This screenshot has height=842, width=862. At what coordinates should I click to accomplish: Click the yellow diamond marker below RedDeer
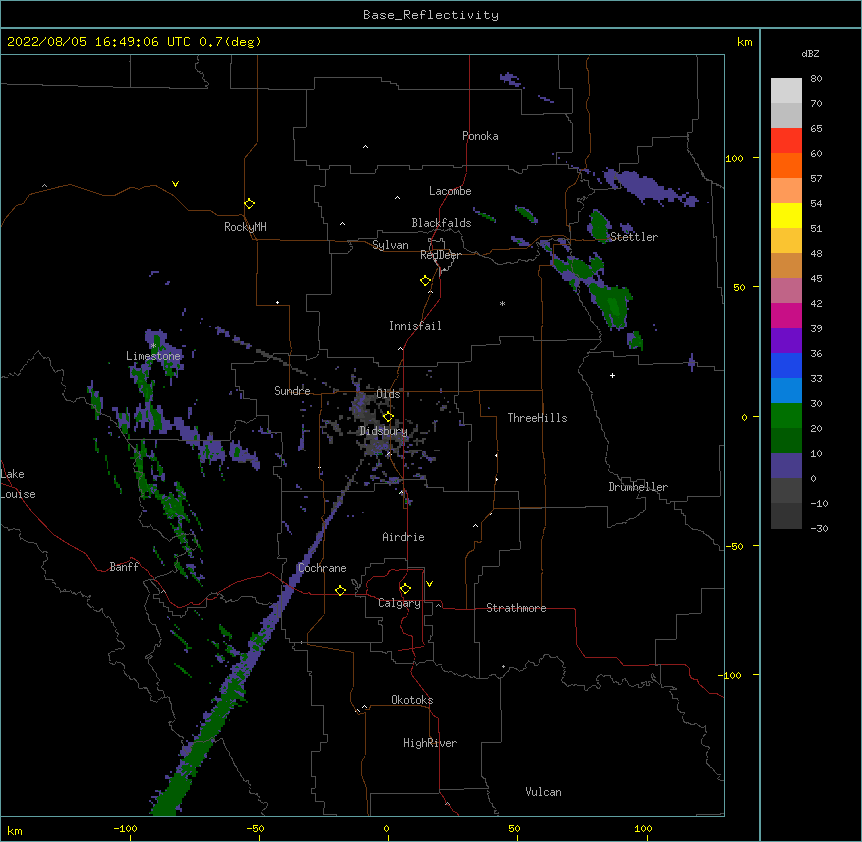click(x=425, y=281)
